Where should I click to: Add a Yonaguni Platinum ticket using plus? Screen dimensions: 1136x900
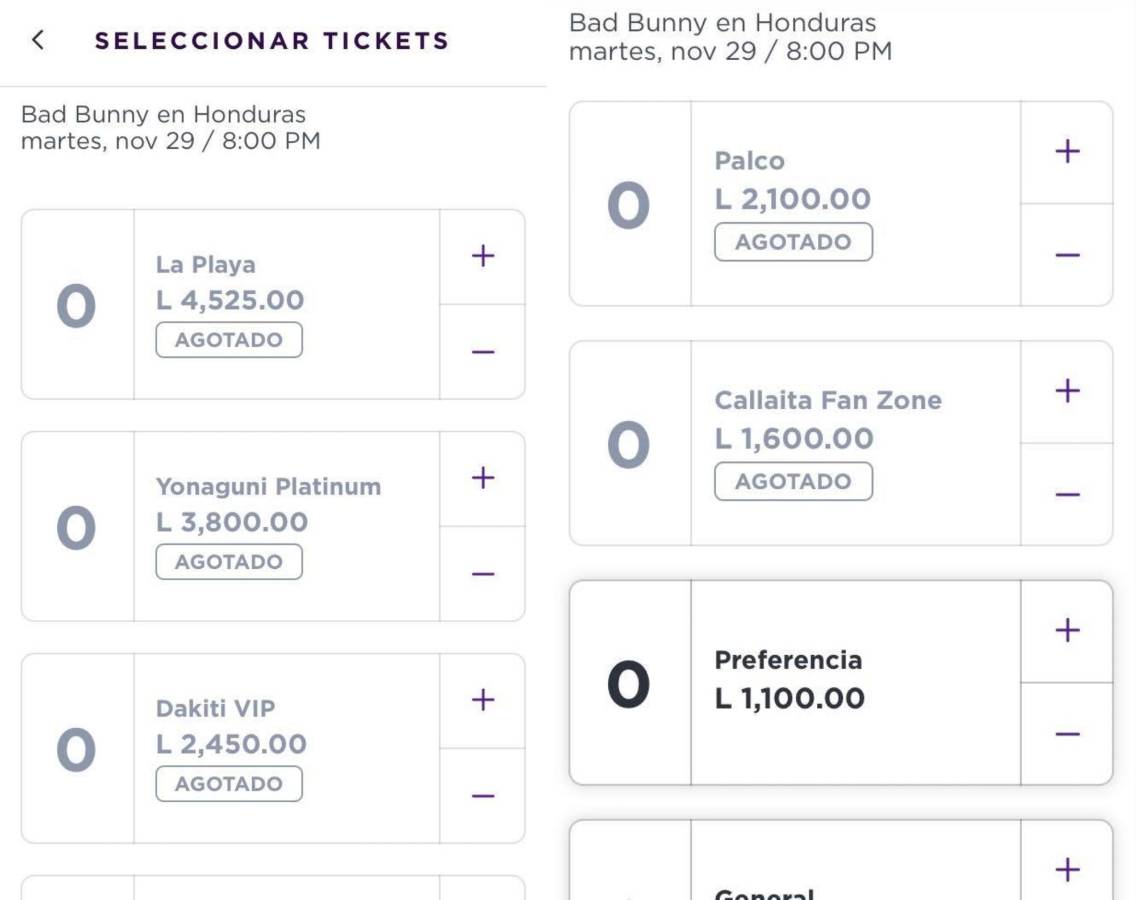point(483,479)
